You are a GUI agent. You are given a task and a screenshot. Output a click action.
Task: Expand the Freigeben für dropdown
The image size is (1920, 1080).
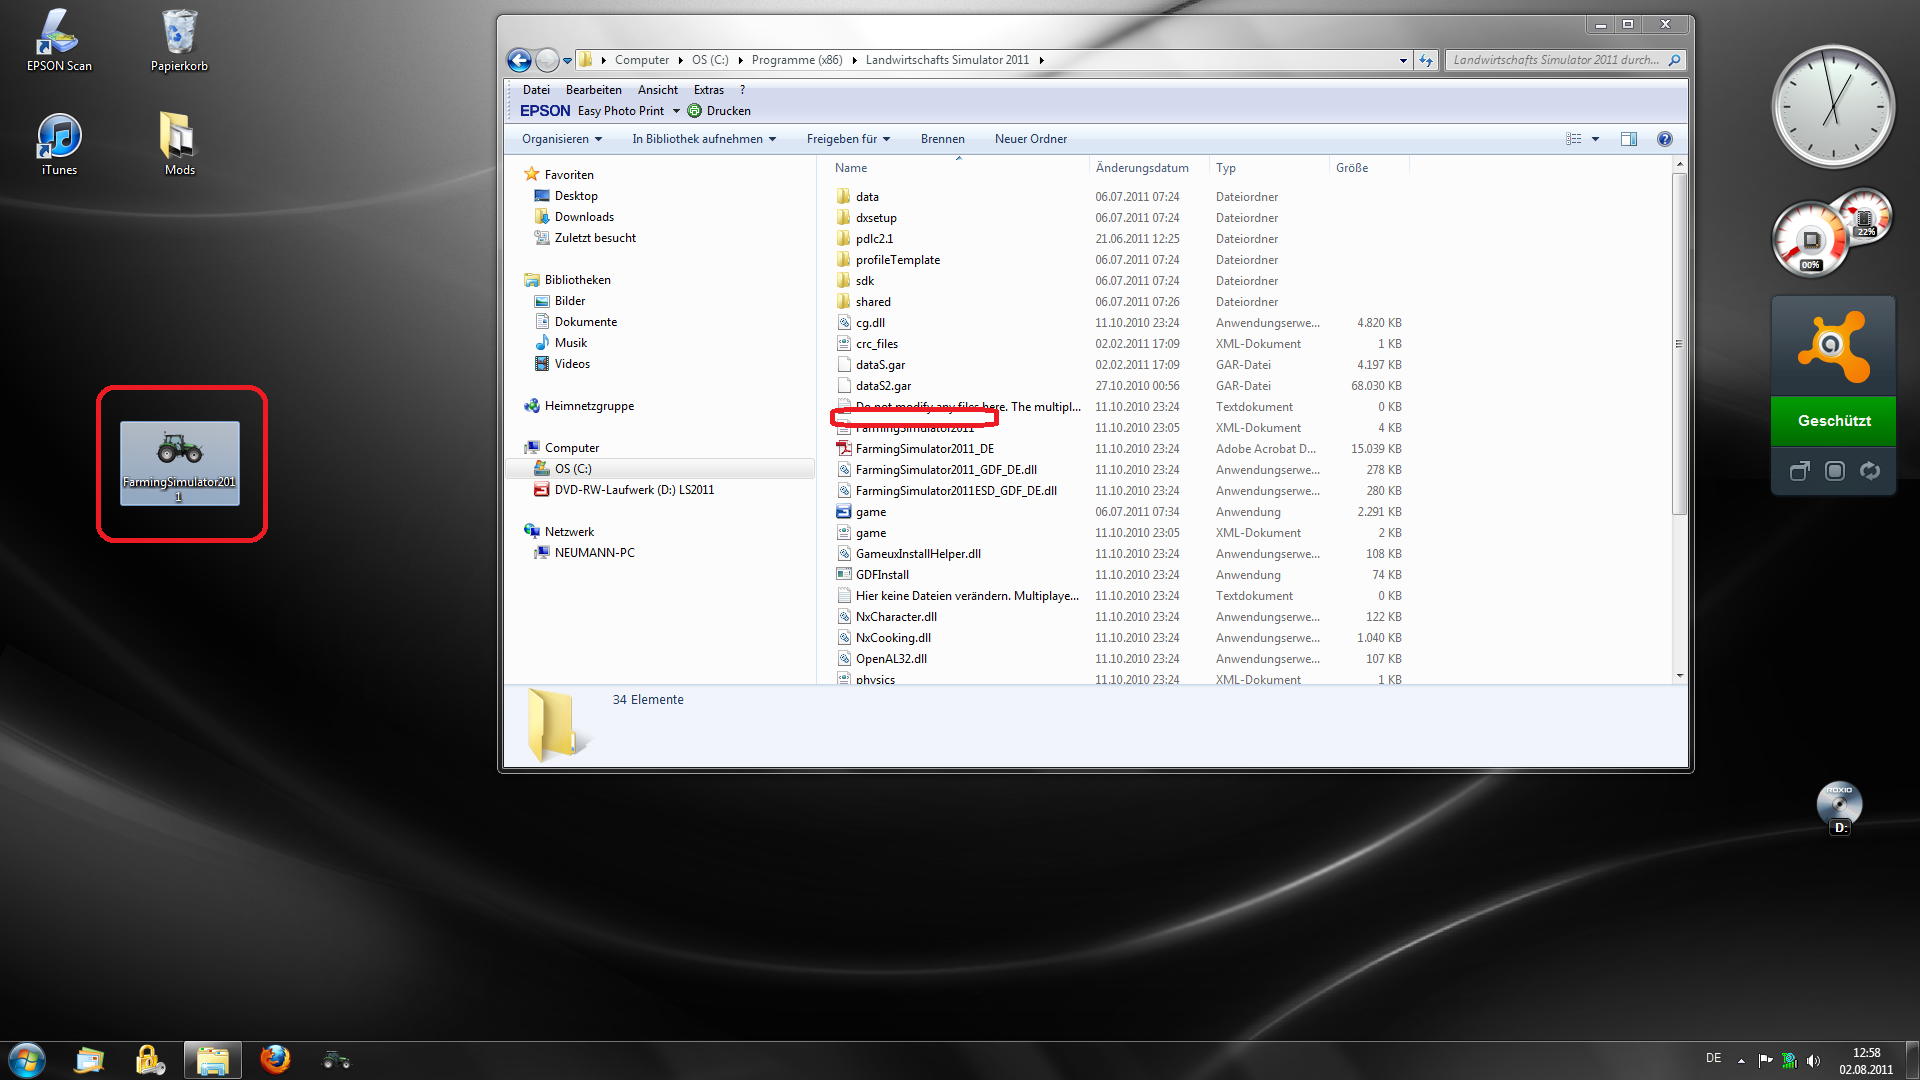[848, 139]
